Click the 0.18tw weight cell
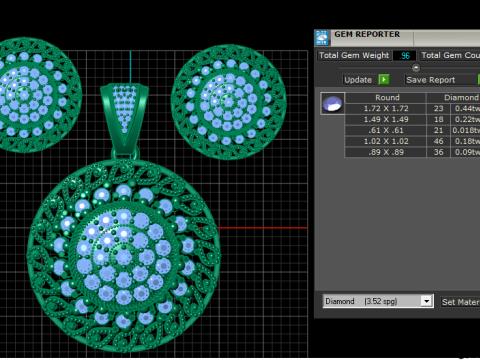Image resolution: width=480 pixels, height=360 pixels. [x=466, y=141]
